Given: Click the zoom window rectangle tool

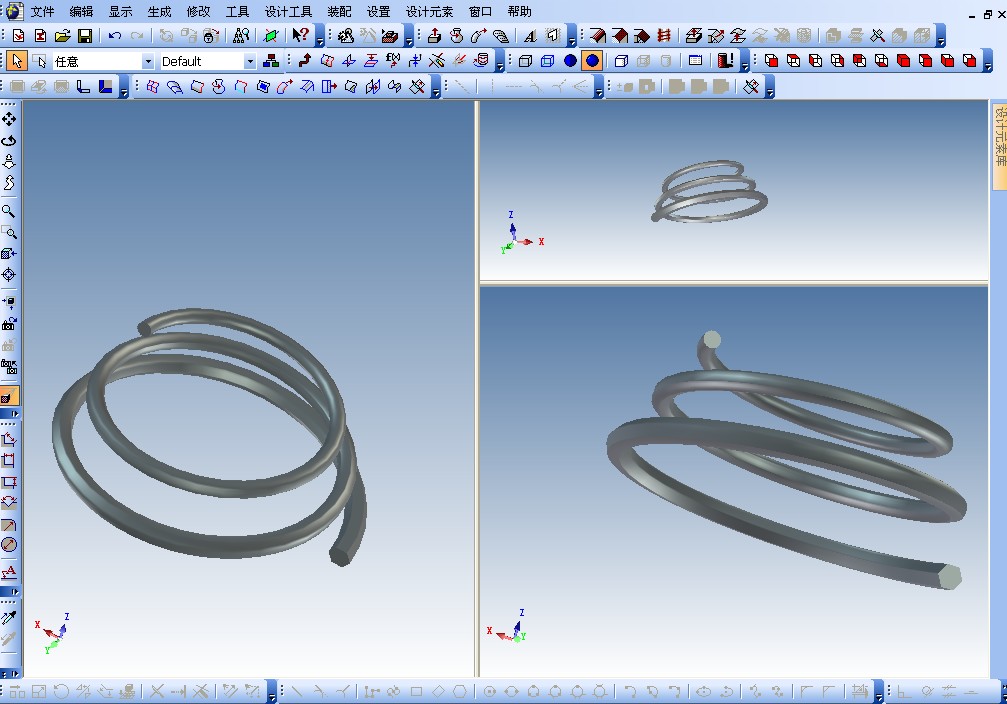Looking at the screenshot, I should tap(9, 232).
